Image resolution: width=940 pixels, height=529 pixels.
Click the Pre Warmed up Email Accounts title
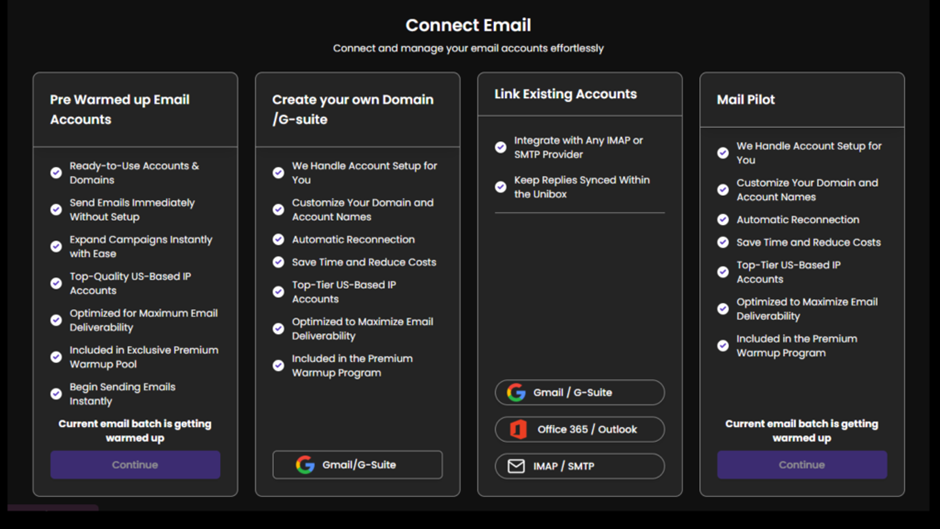(120, 109)
